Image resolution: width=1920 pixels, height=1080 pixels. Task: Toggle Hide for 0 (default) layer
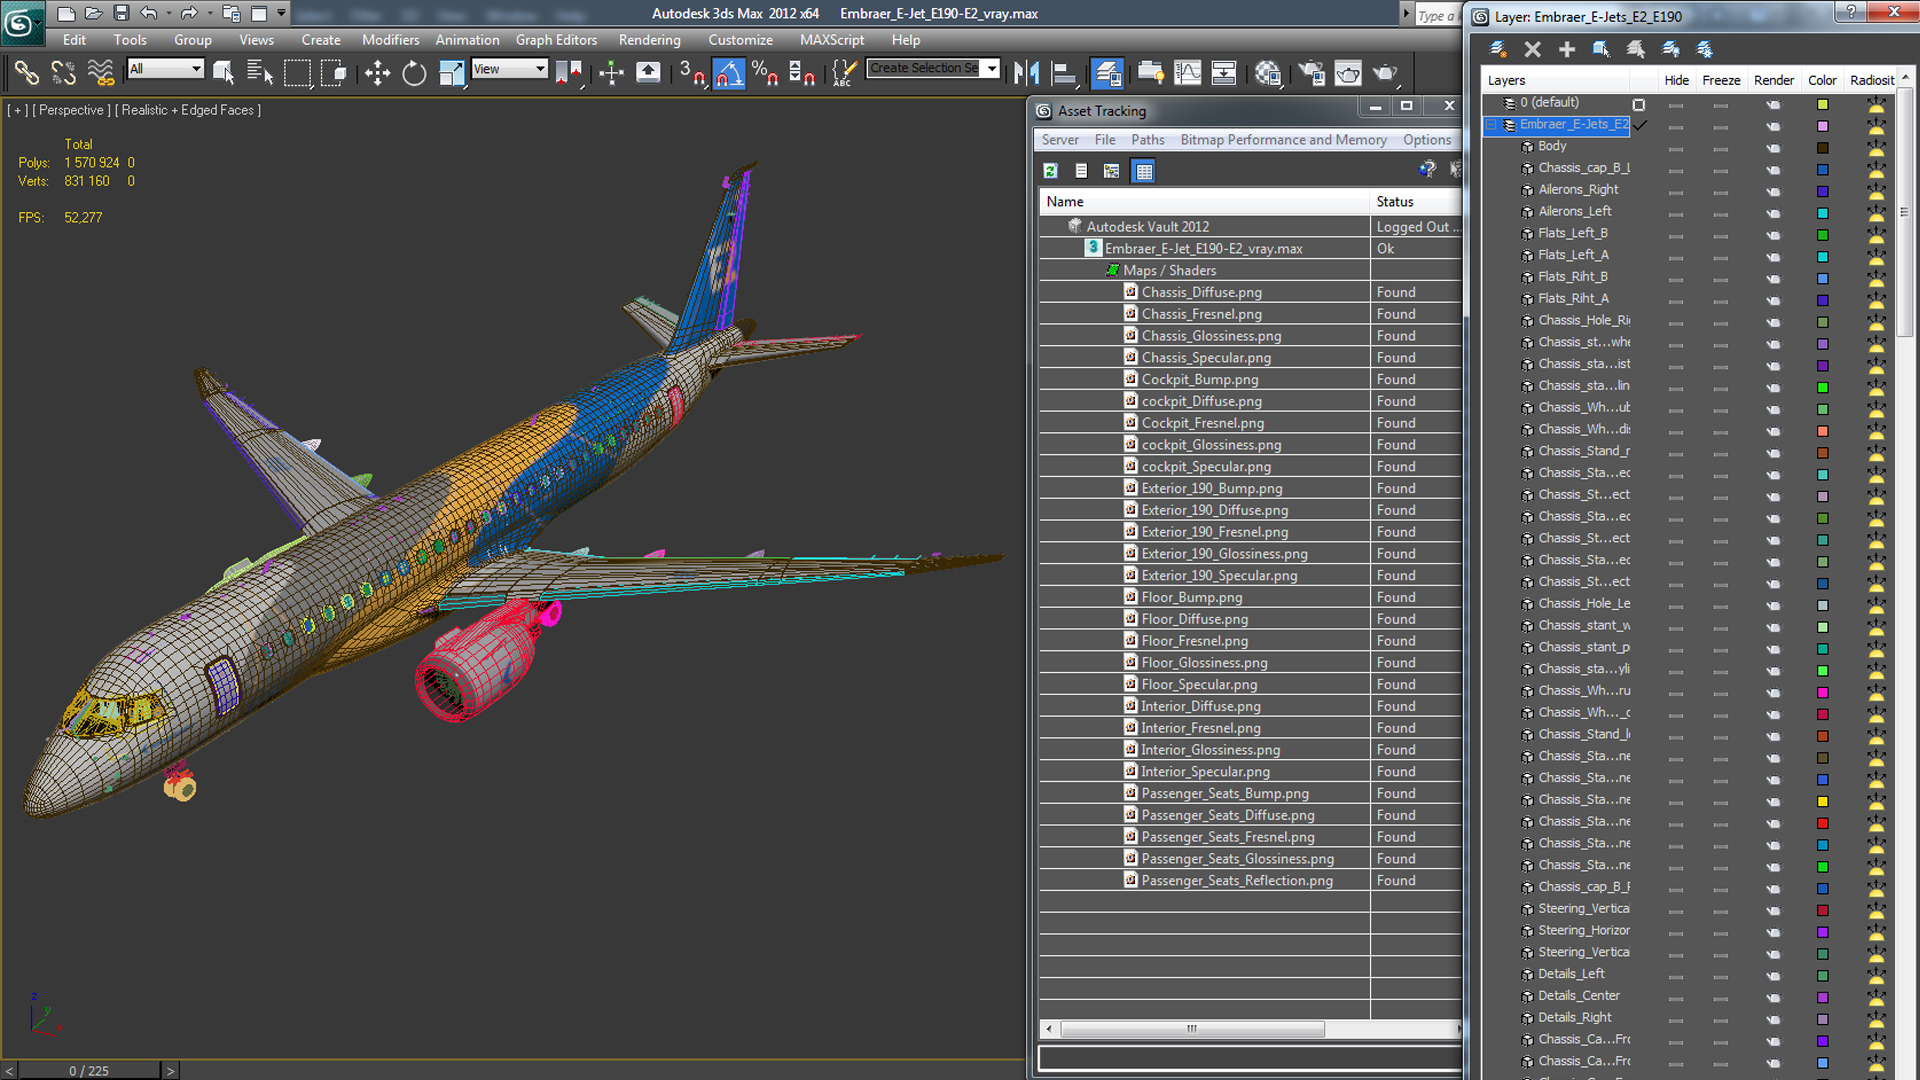coord(1676,104)
